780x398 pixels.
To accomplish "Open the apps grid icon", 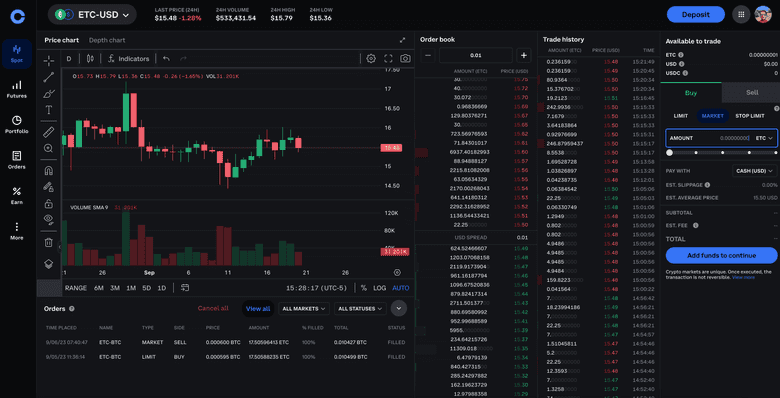I will click(741, 14).
